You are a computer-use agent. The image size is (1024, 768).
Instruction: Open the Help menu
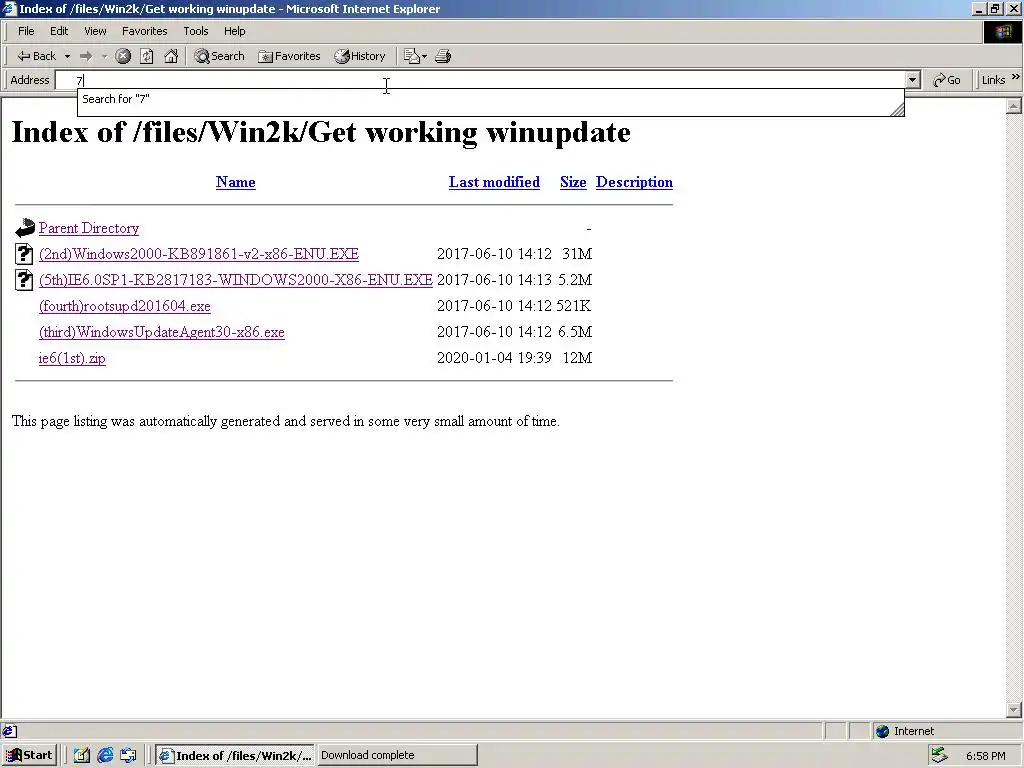point(234,31)
